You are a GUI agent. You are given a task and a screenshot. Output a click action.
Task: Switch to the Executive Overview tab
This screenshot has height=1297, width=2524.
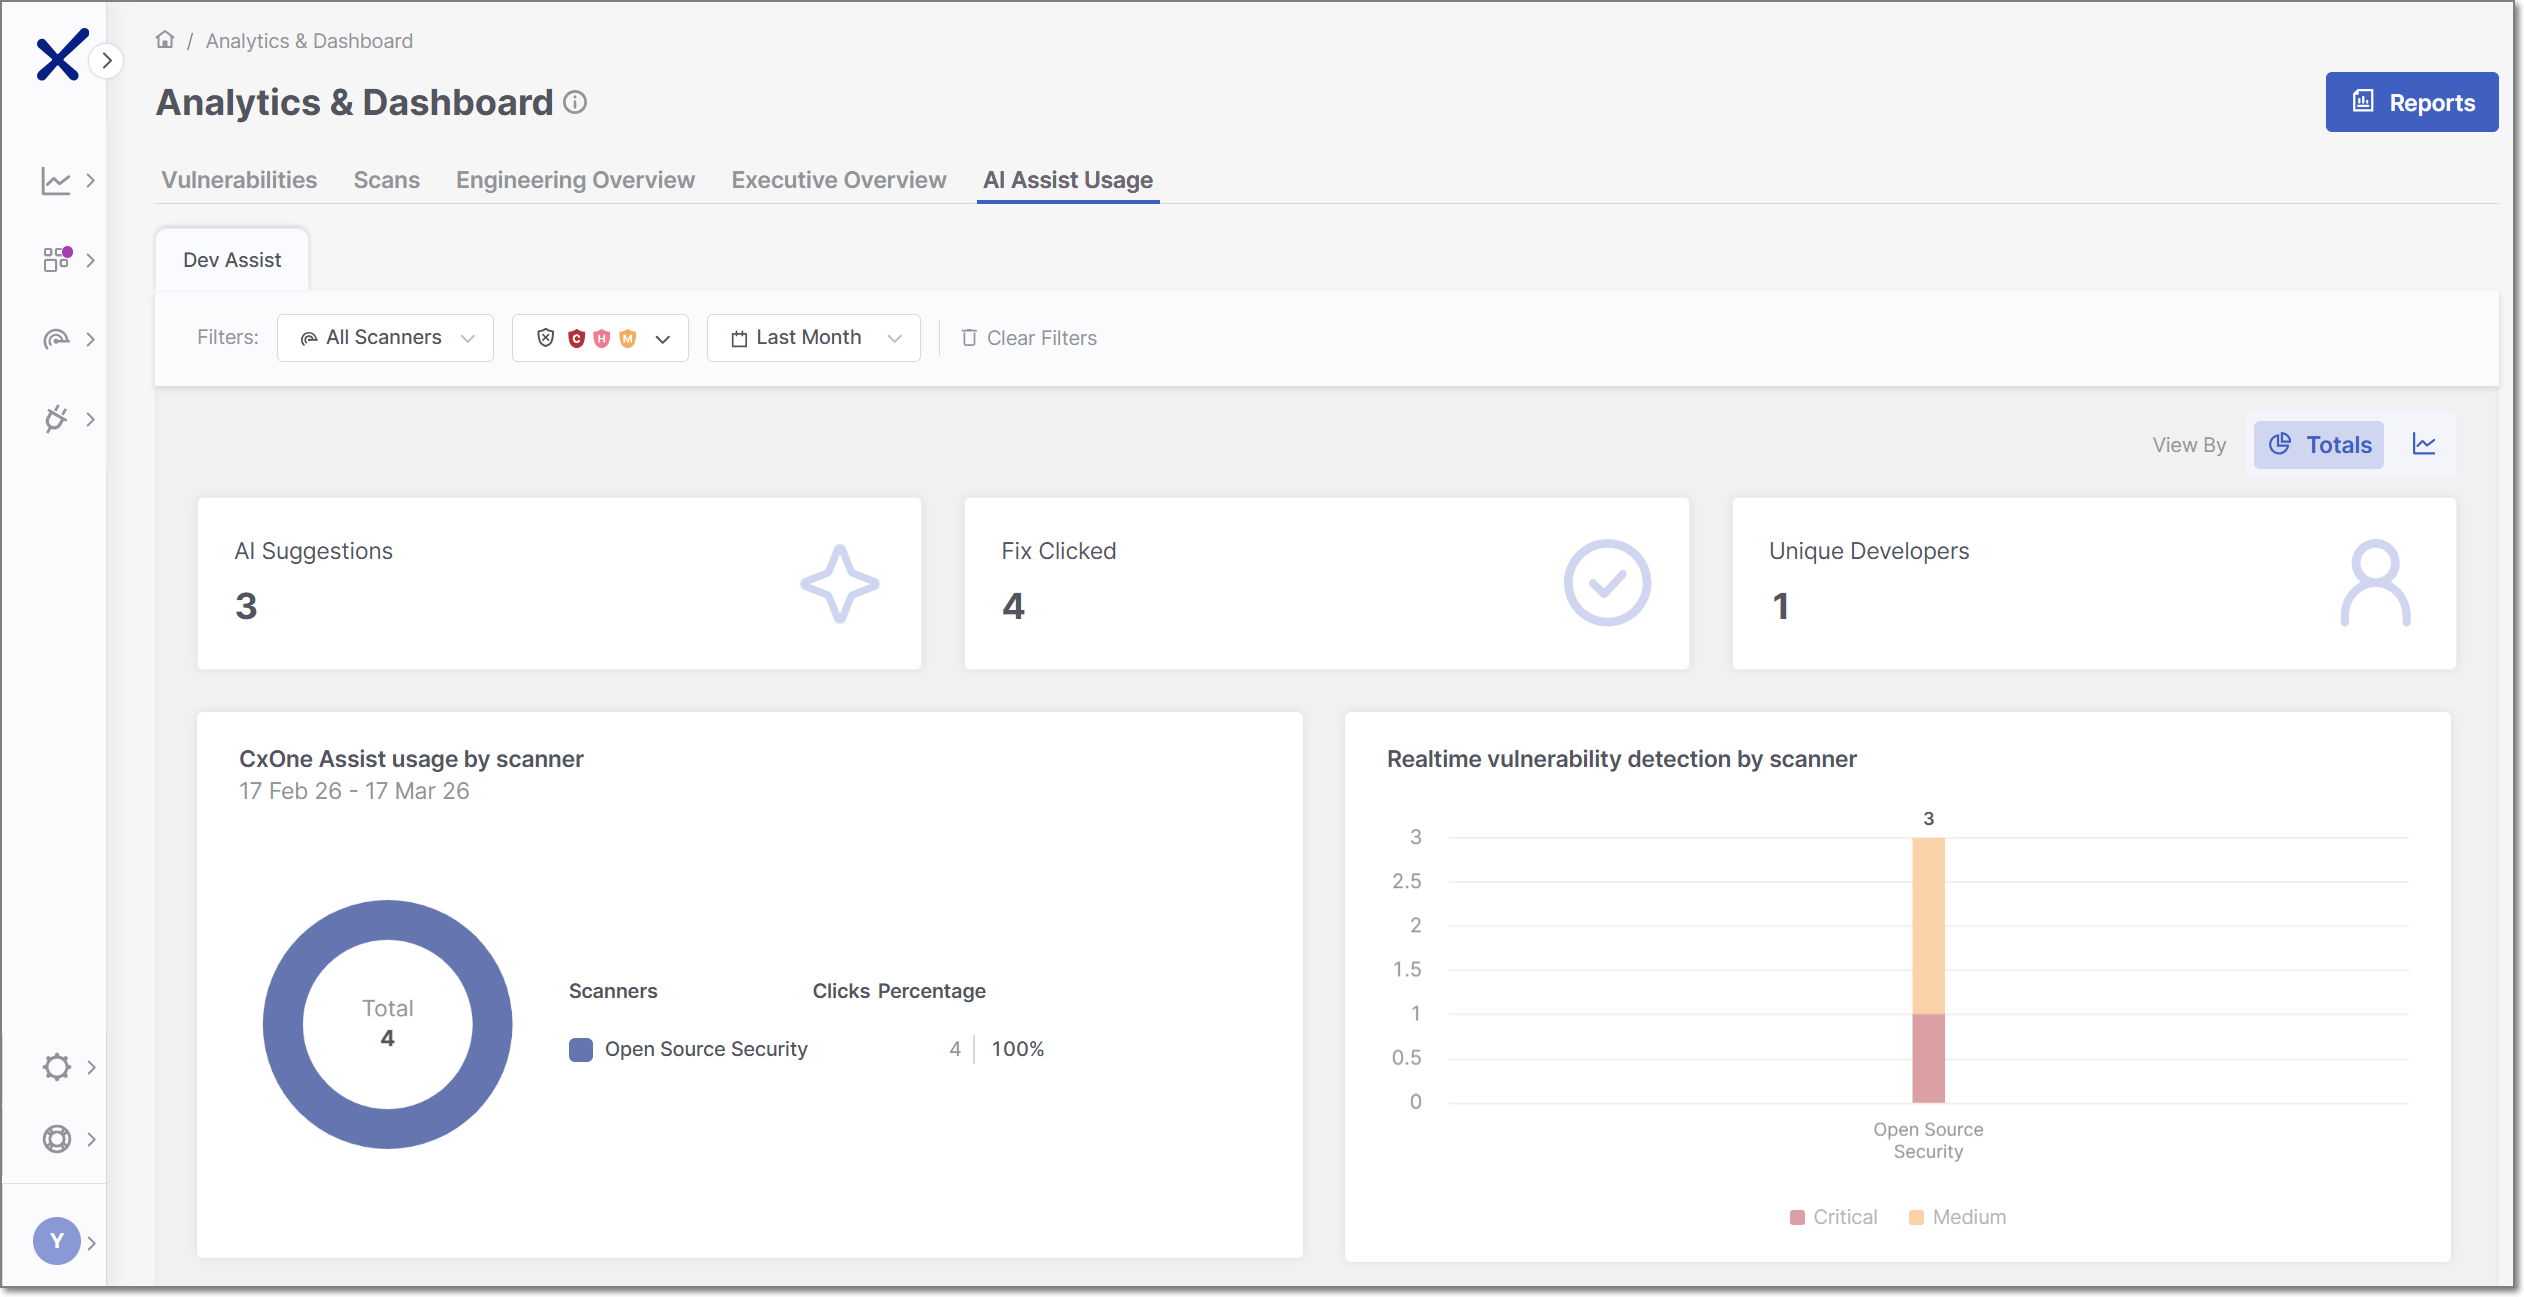click(838, 180)
